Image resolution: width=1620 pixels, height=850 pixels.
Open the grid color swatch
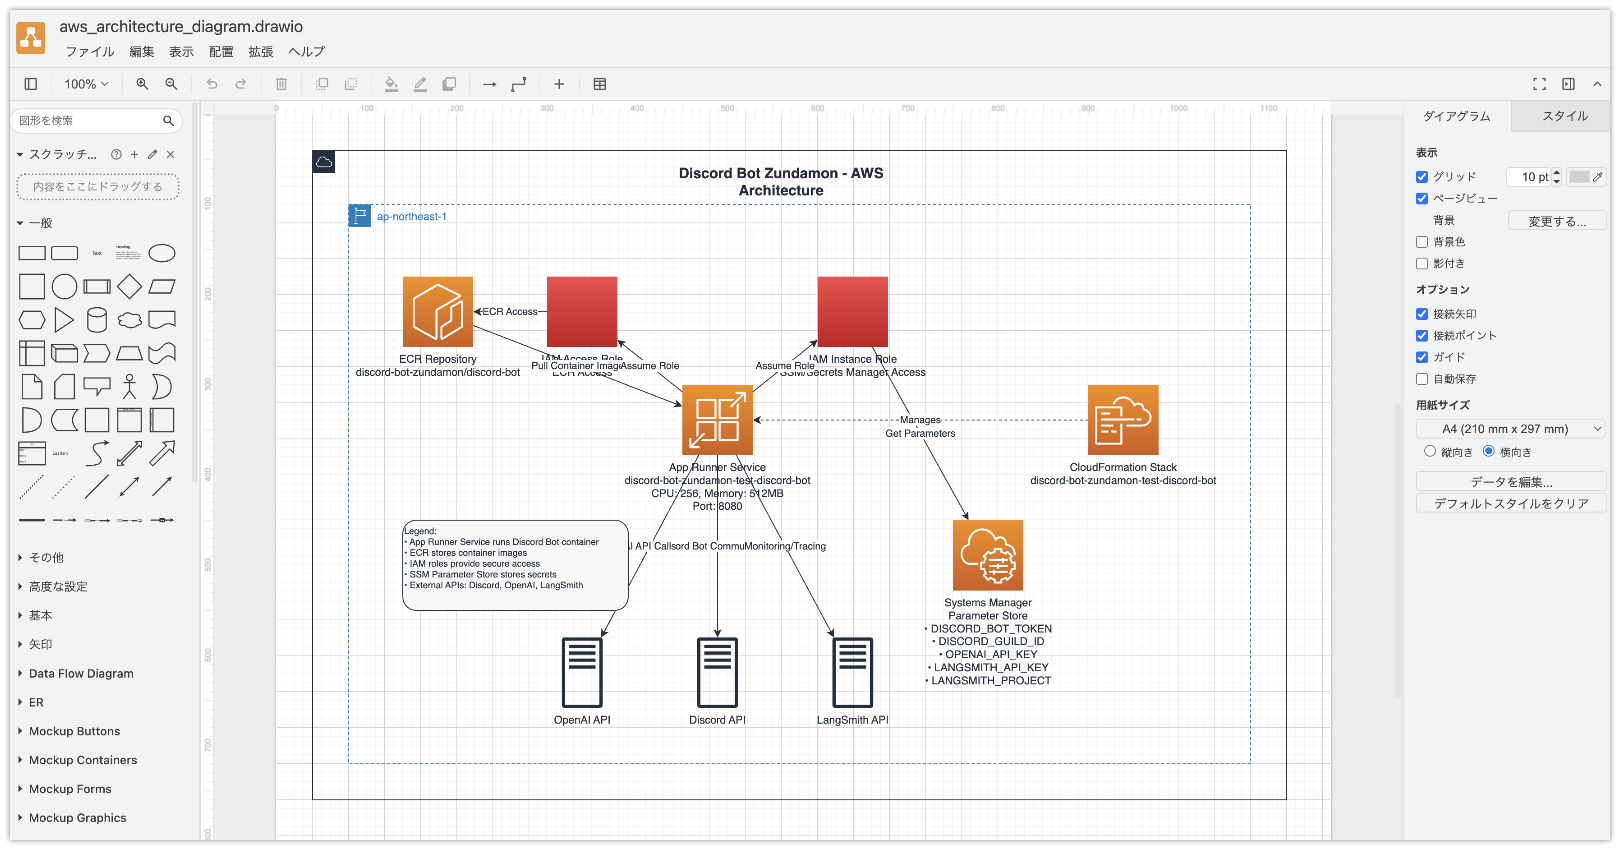[1586, 177]
